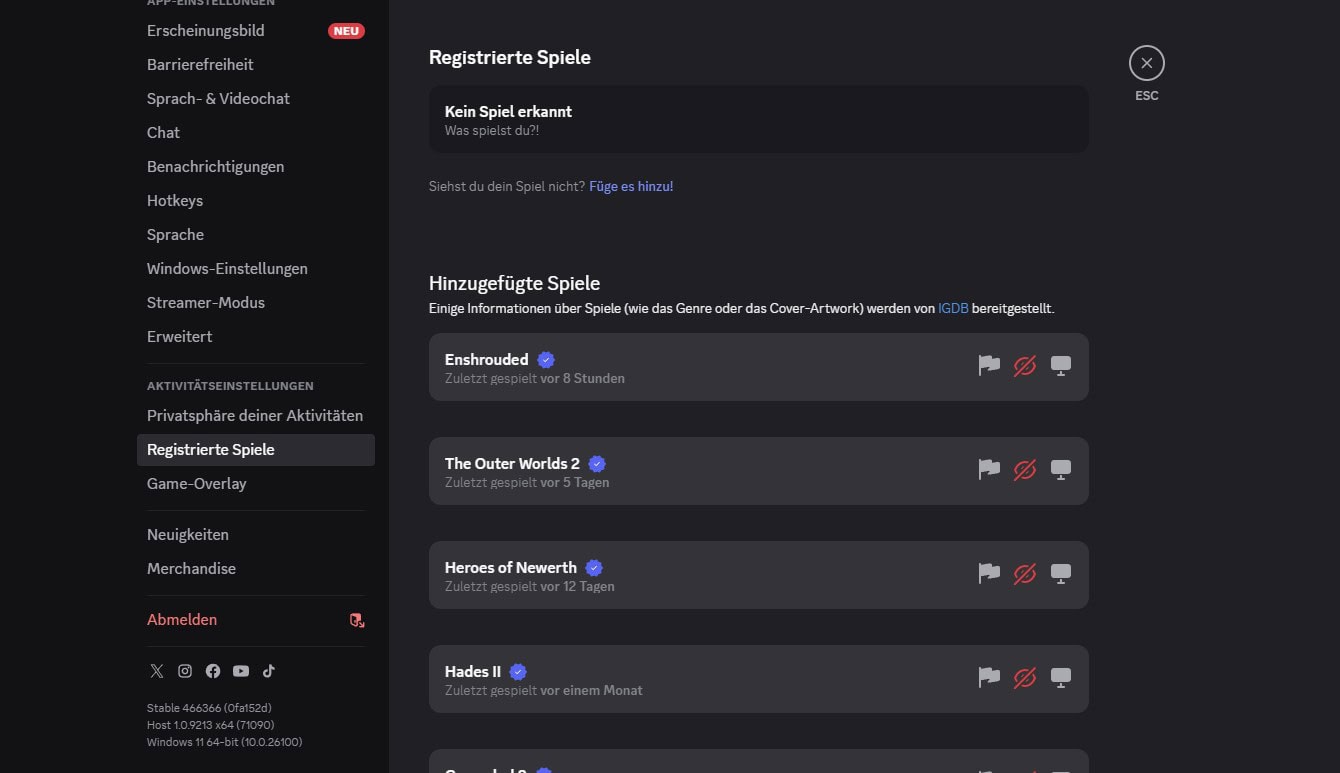The width and height of the screenshot is (1340, 773).
Task: Open Discord's Instagram social icon
Action: pos(185,671)
